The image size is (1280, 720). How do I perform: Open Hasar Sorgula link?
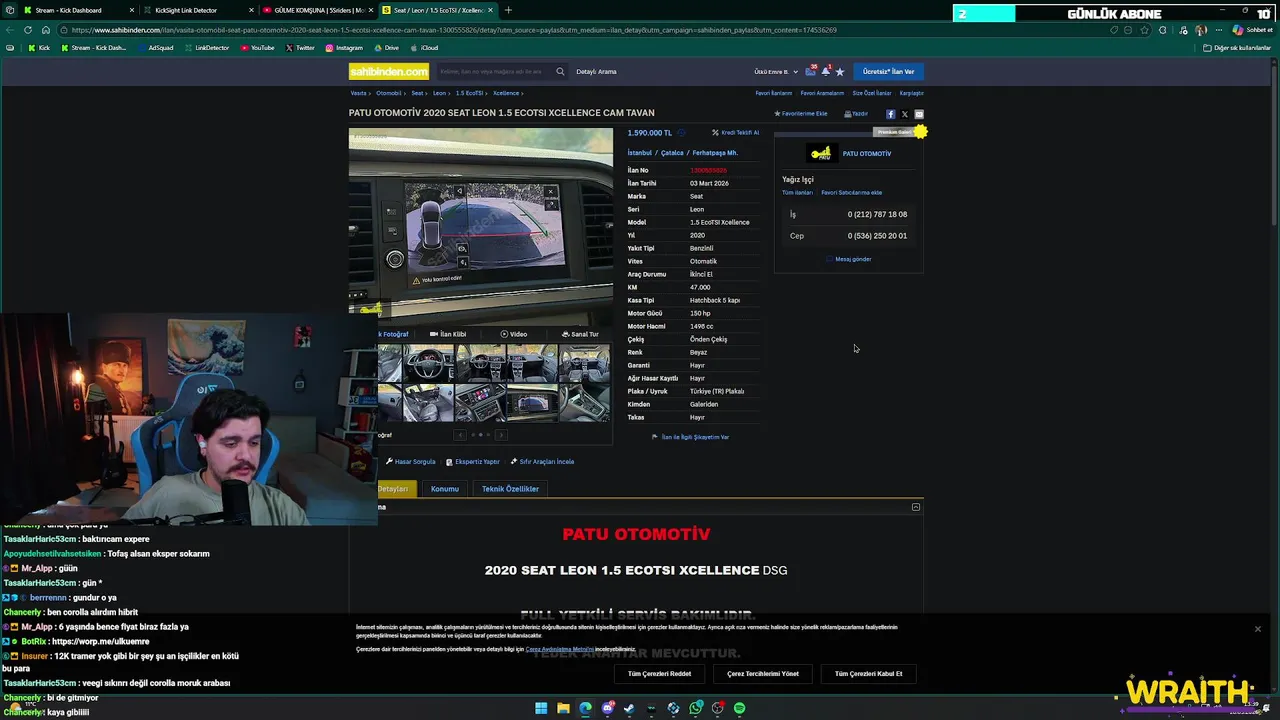point(411,462)
